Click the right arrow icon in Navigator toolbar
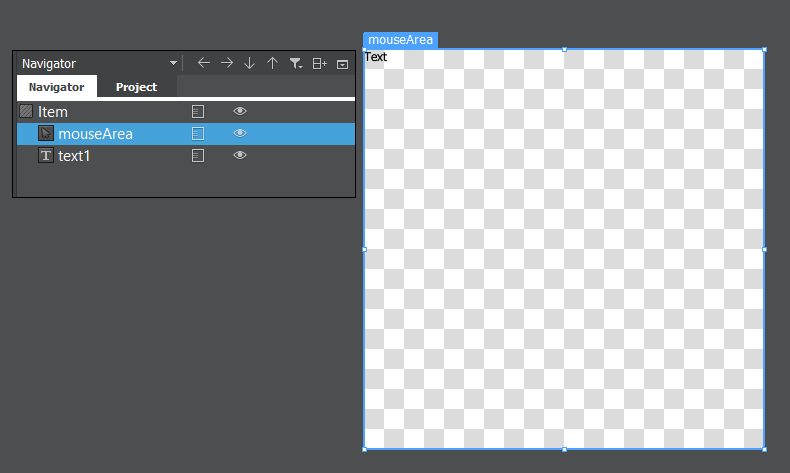The width and height of the screenshot is (790, 473). (x=227, y=63)
